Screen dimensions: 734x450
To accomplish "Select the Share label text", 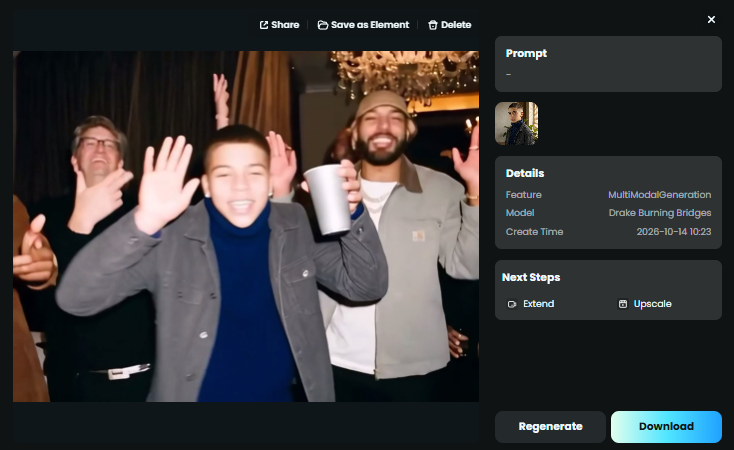I will [x=285, y=25].
